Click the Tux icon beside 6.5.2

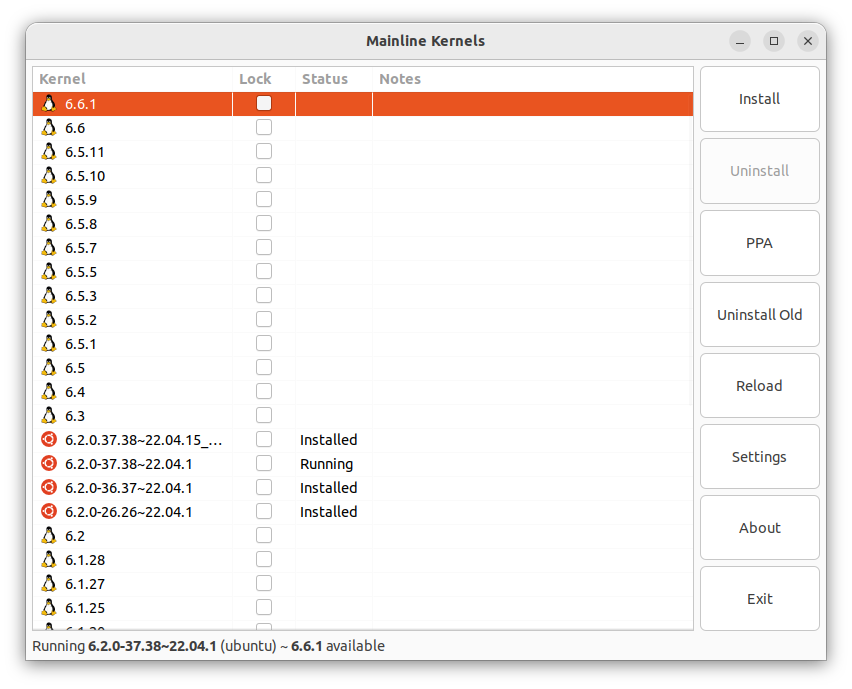[49, 320]
